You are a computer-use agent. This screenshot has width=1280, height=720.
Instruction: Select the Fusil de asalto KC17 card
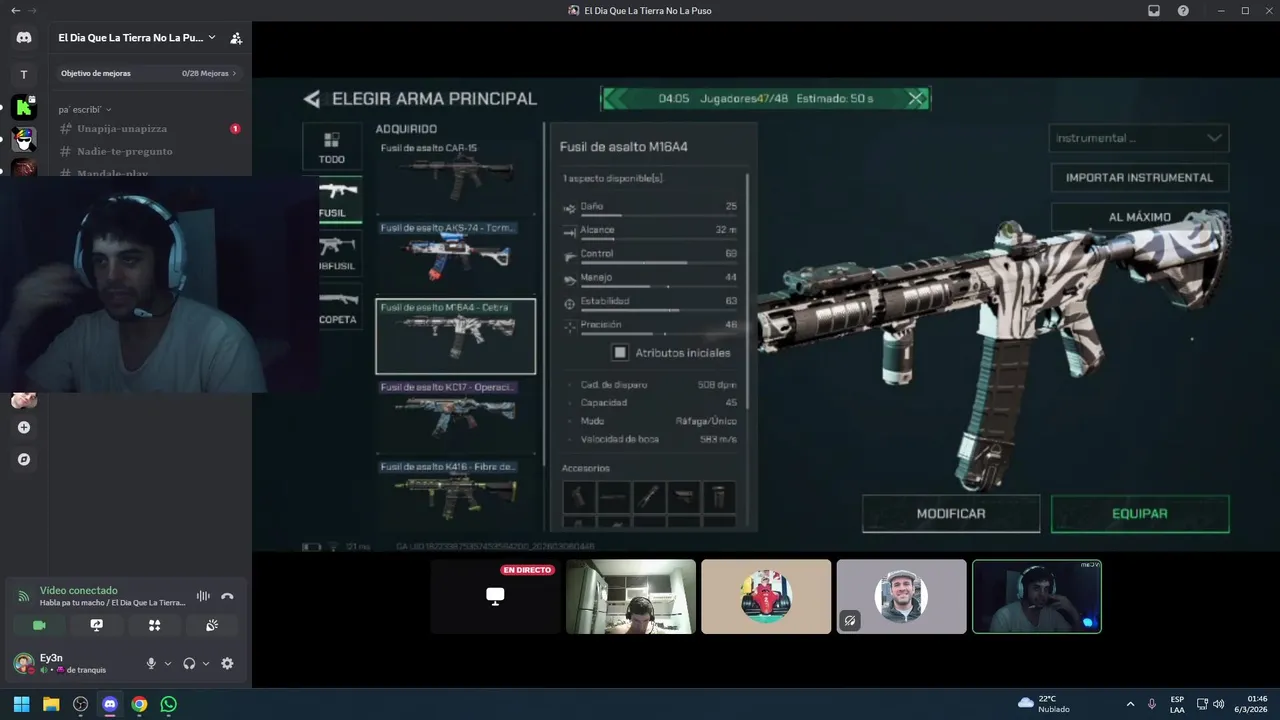456,416
